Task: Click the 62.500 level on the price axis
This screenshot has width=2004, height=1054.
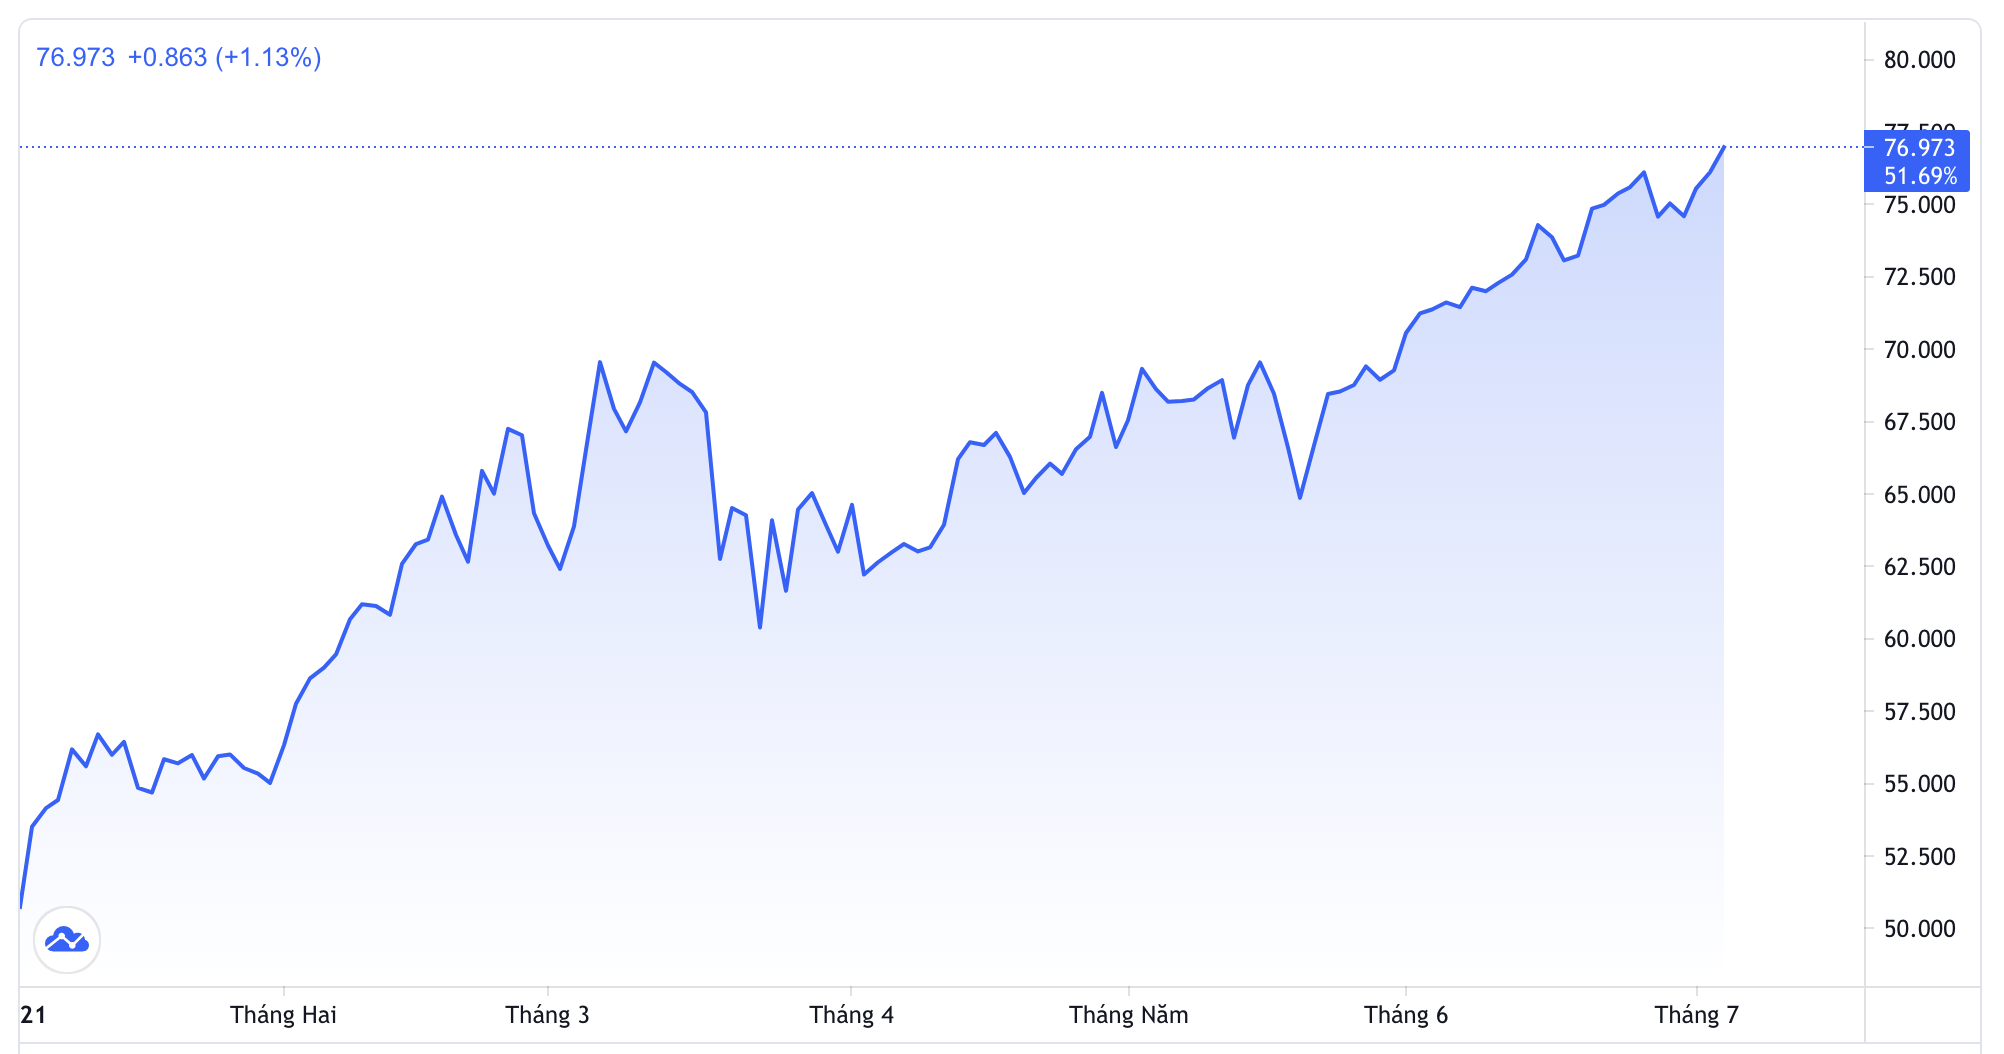Action: pyautogui.click(x=1919, y=567)
